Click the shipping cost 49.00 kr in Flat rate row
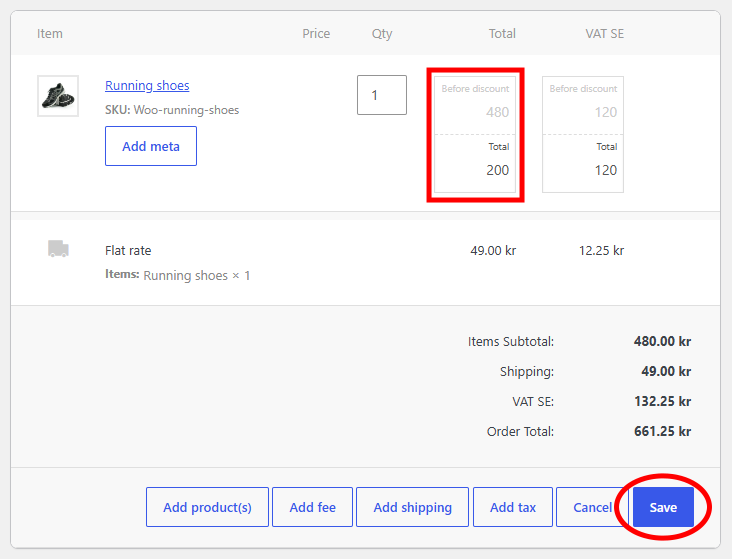 (493, 251)
